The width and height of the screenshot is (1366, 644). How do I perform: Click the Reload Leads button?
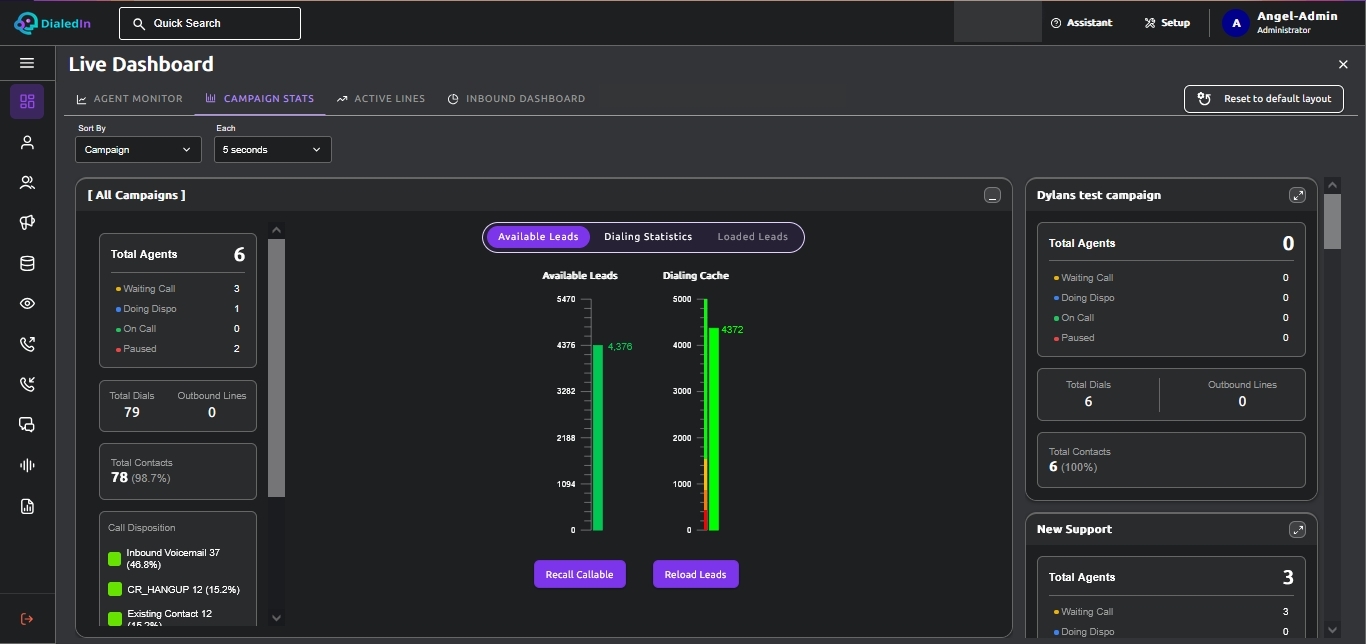pos(696,574)
